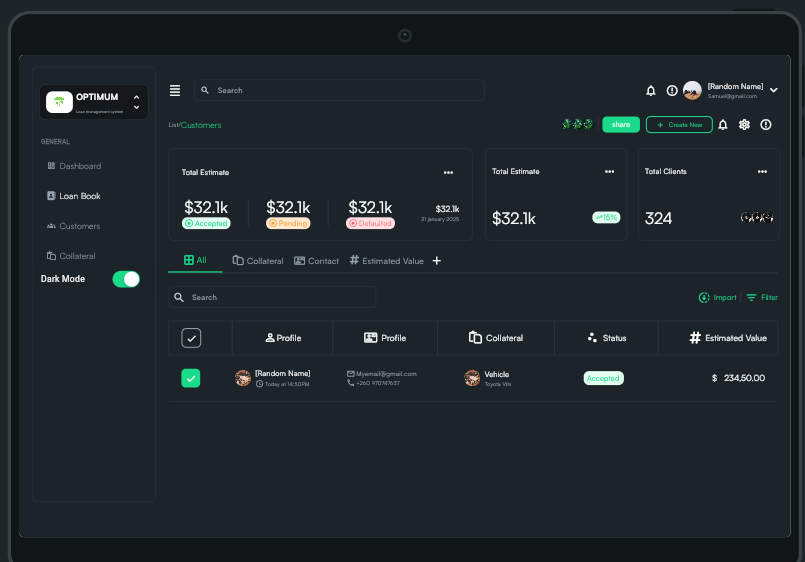Click the 21 January 2025 date text

[440, 219]
